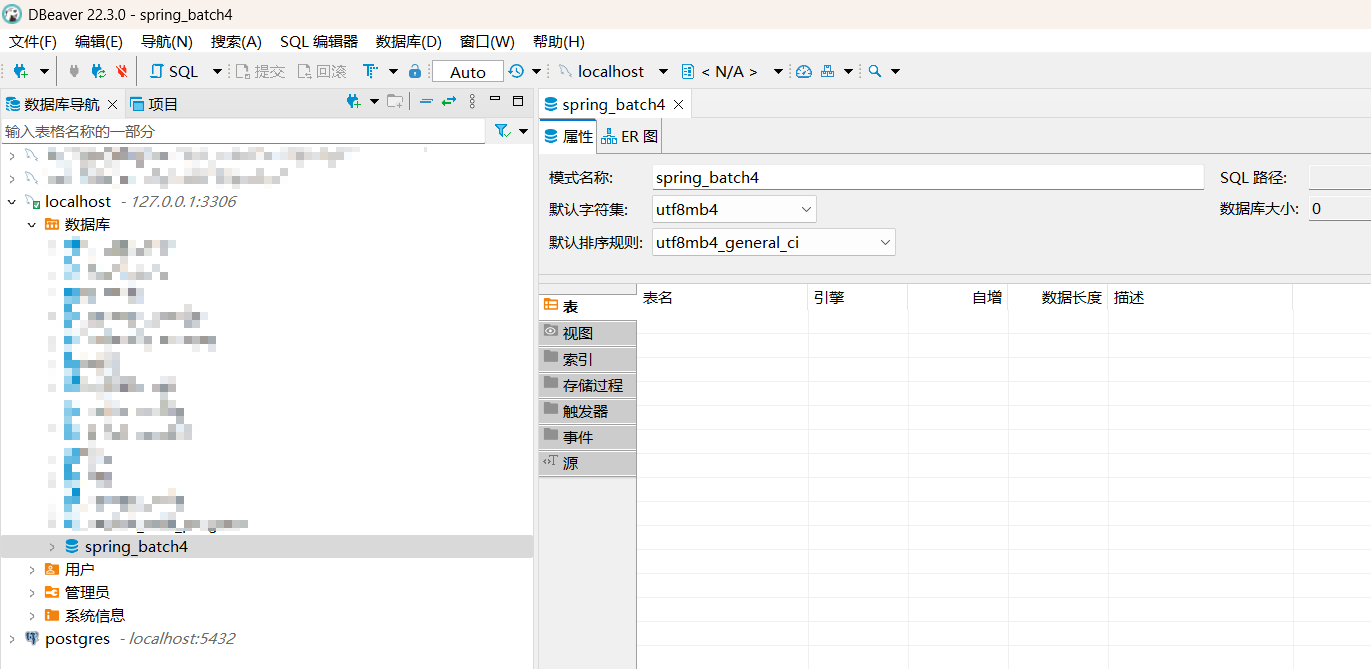
Task: Open the dropdown arrow beside the network icon
Action: tap(849, 72)
